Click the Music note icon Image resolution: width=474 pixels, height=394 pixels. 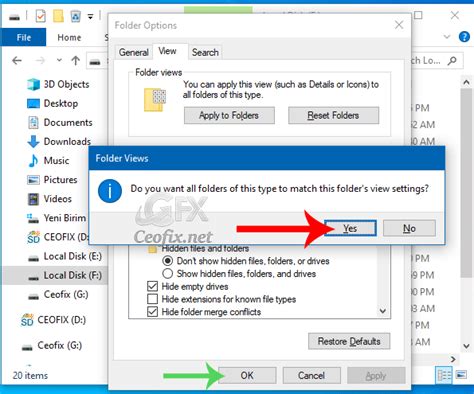point(33,161)
